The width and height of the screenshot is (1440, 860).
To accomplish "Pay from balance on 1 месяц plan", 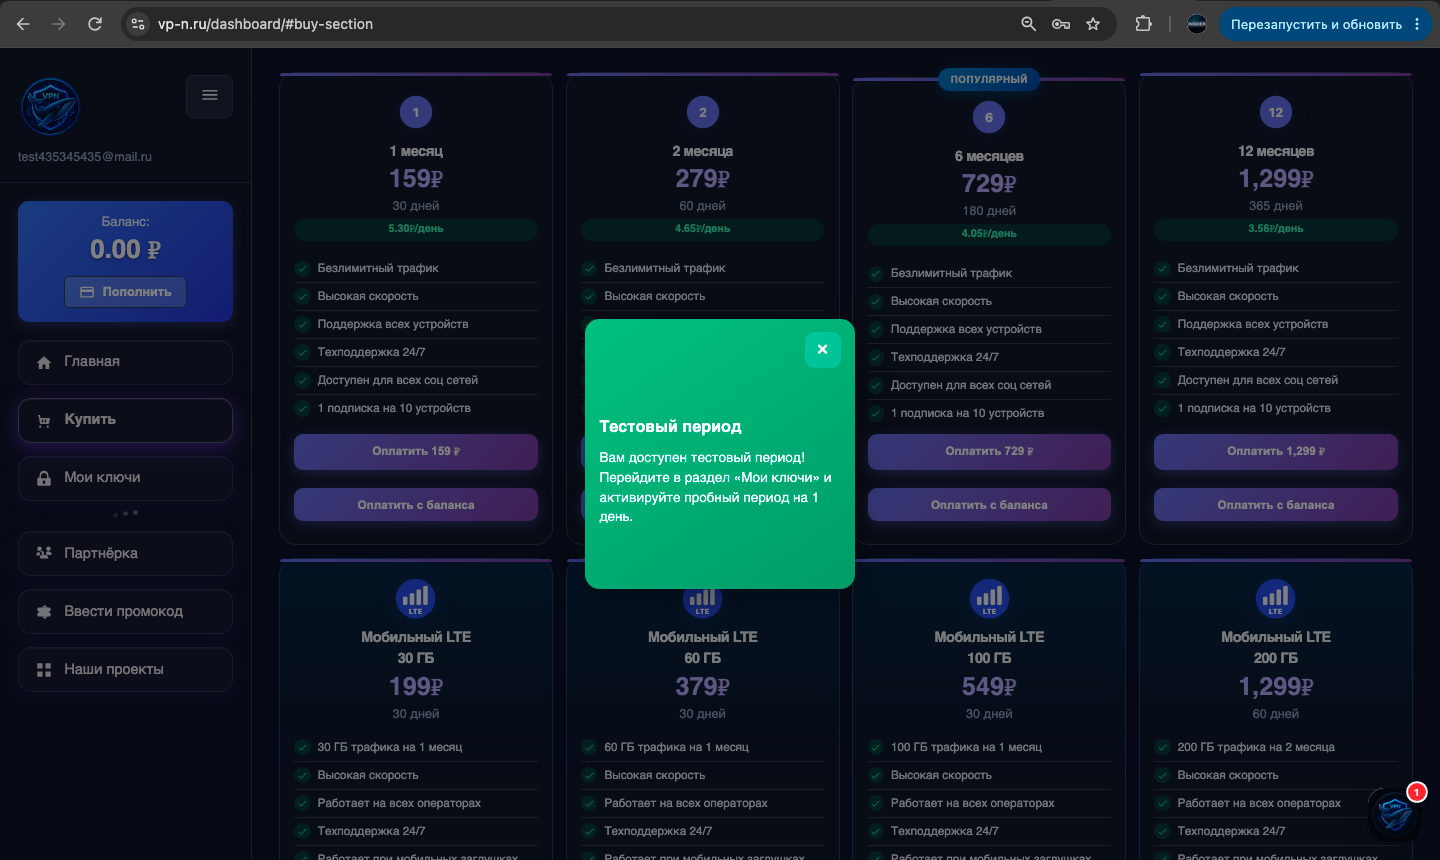I will click(416, 505).
